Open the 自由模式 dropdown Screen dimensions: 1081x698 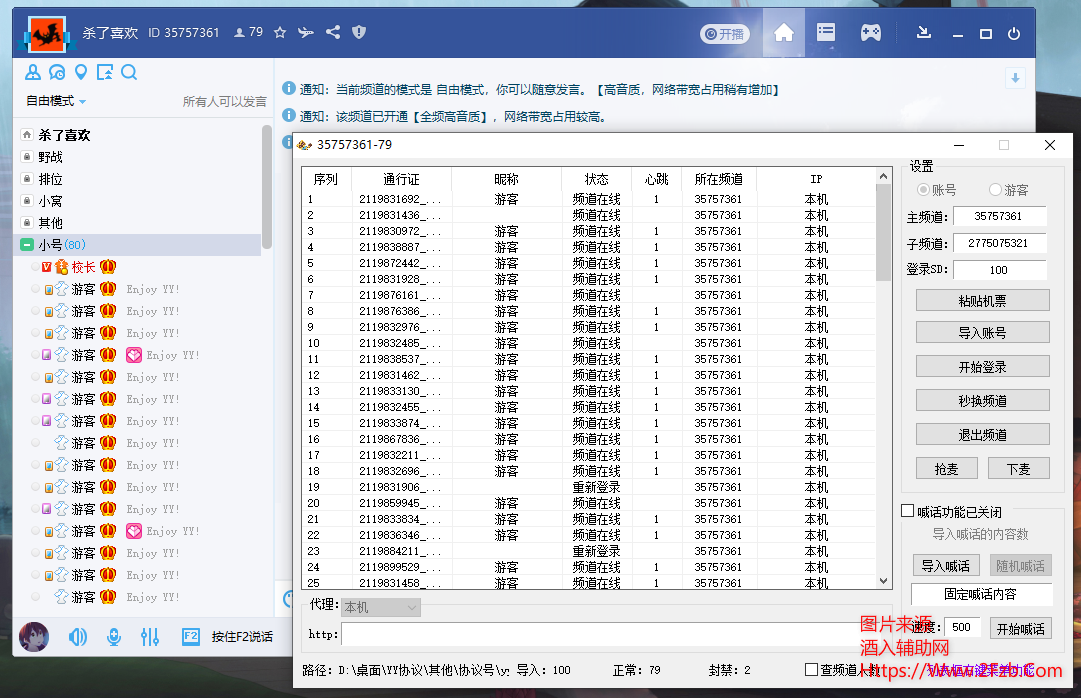coord(52,101)
